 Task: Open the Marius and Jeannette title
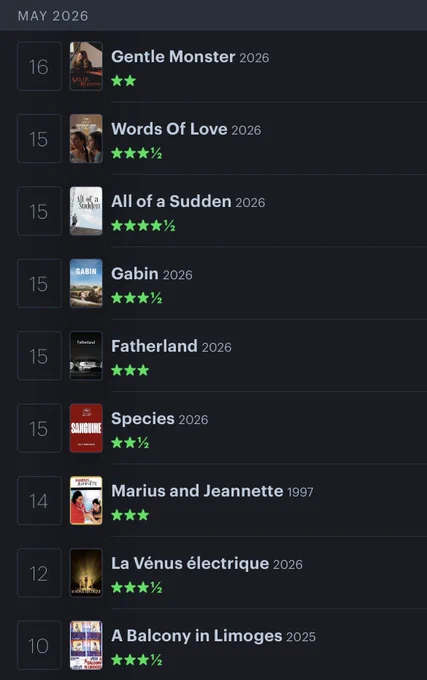coord(197,491)
